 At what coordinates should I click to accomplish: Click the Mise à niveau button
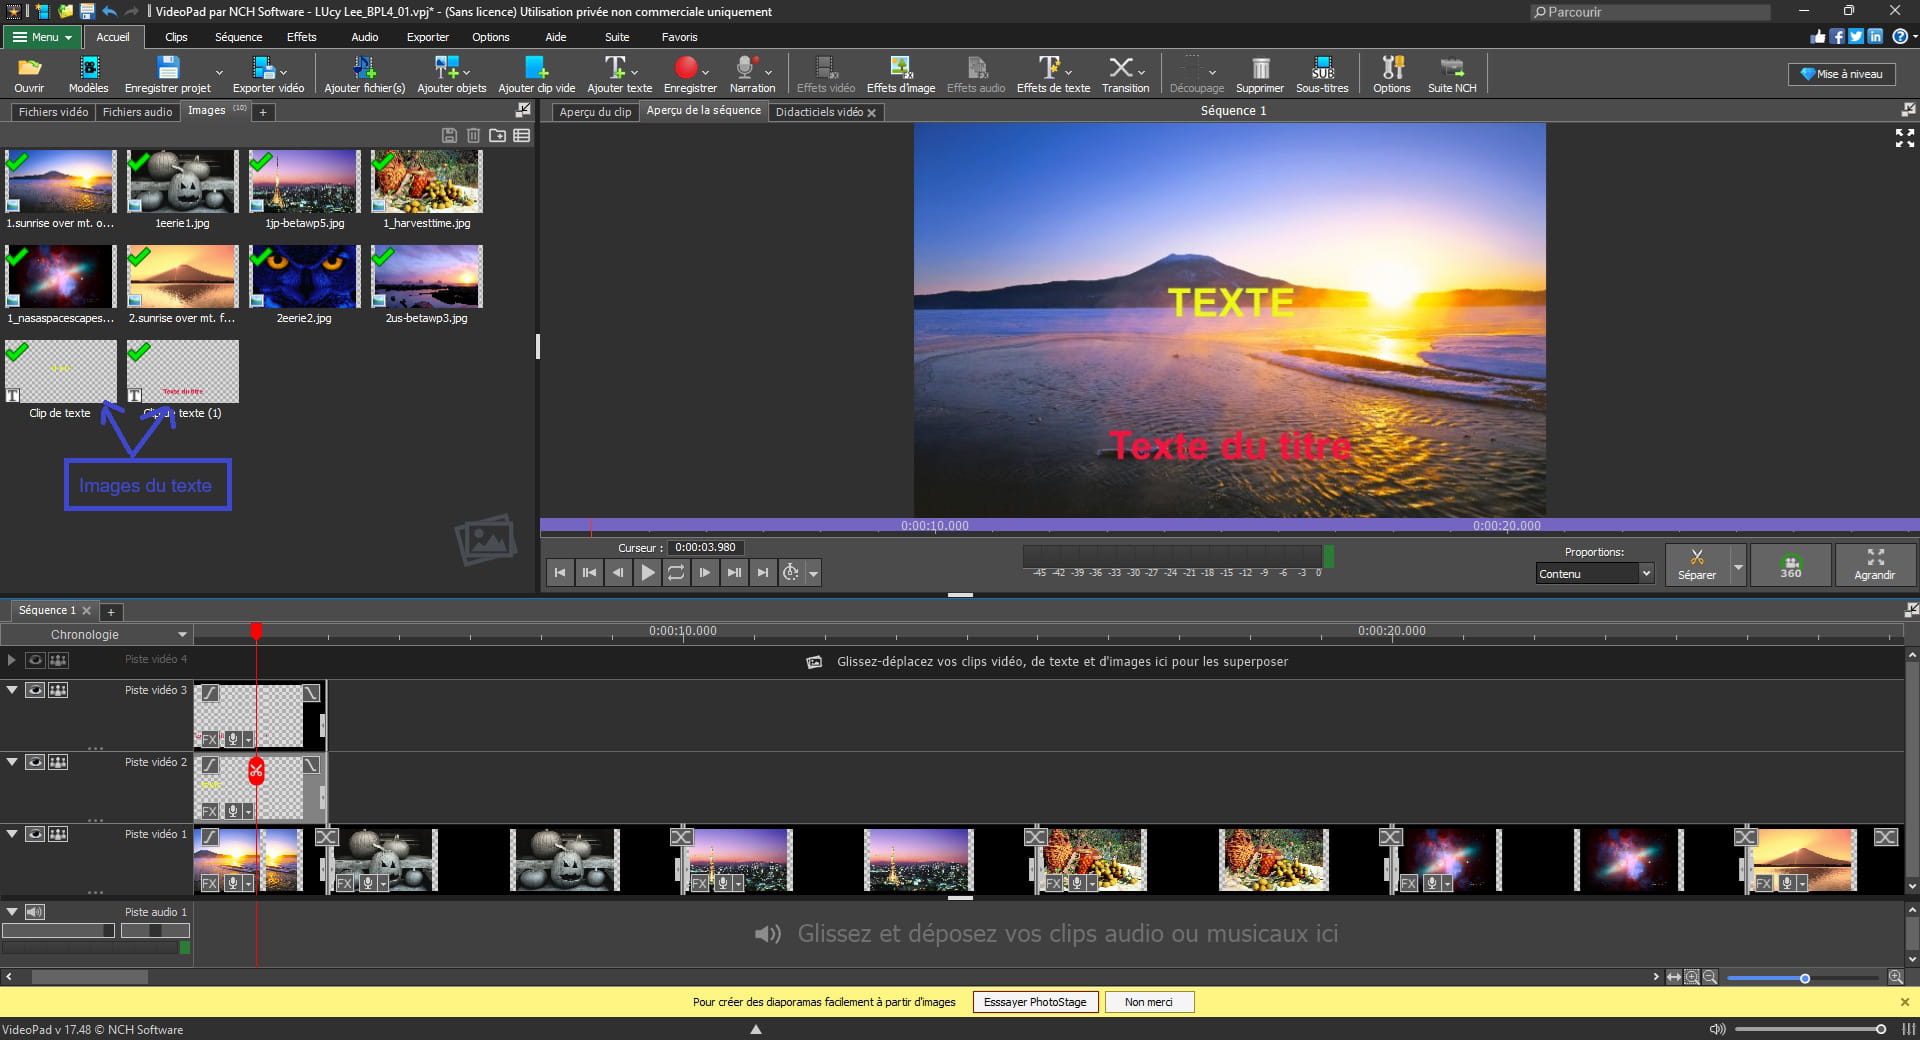point(1841,74)
